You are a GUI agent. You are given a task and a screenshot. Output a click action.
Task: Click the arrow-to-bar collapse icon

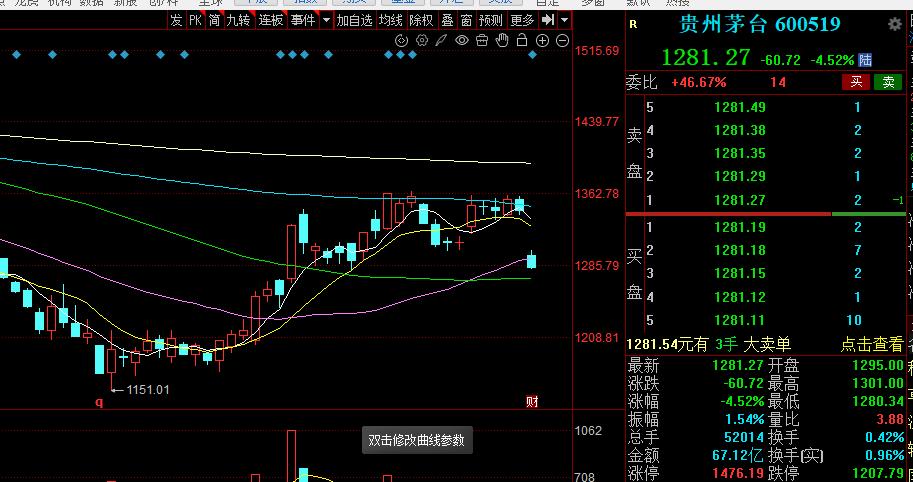(548, 20)
